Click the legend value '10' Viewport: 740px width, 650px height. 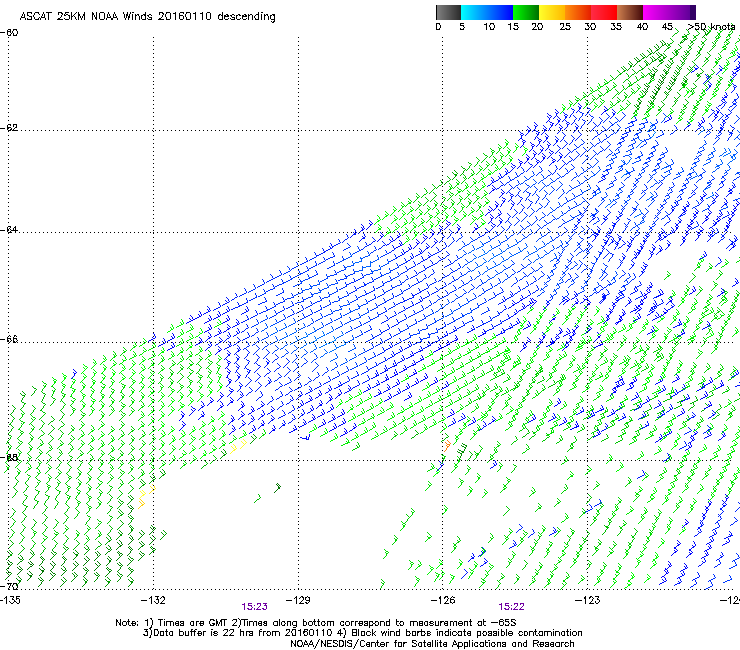pyautogui.click(x=489, y=27)
